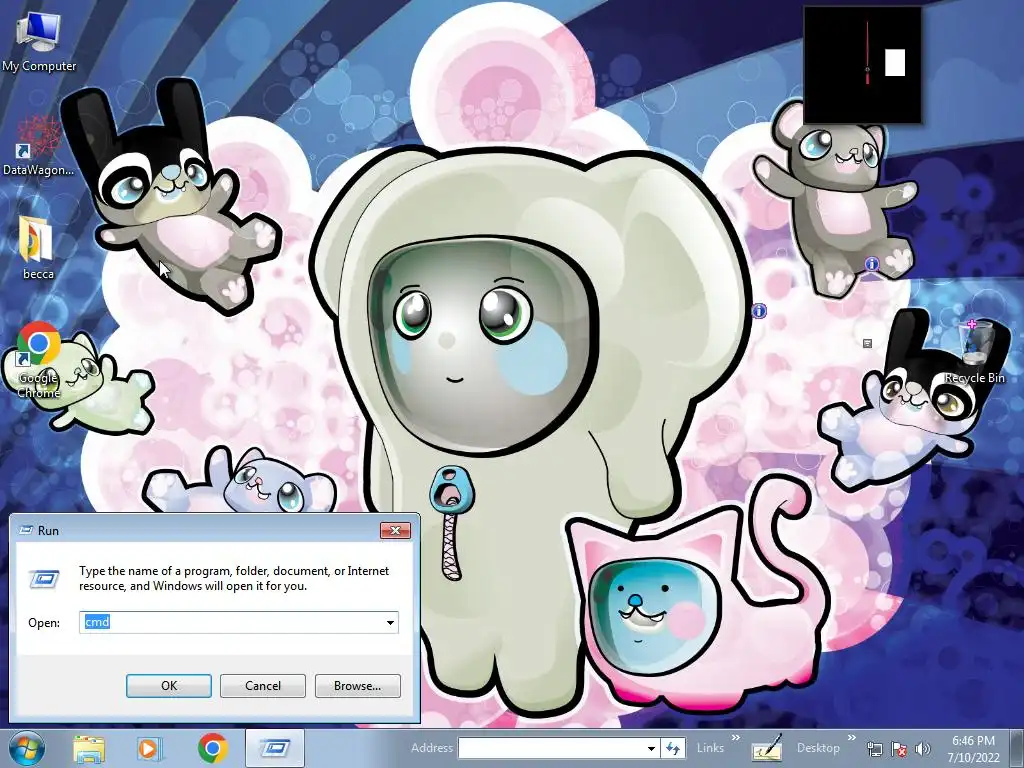Open the Start menu orb

(x=26, y=748)
